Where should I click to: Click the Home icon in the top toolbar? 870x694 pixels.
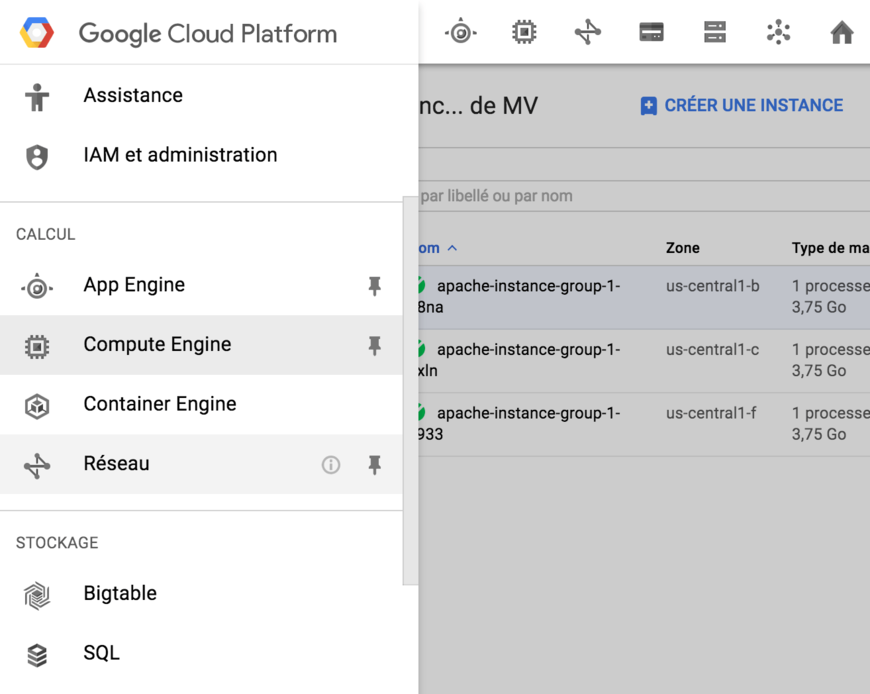pyautogui.click(x=841, y=31)
